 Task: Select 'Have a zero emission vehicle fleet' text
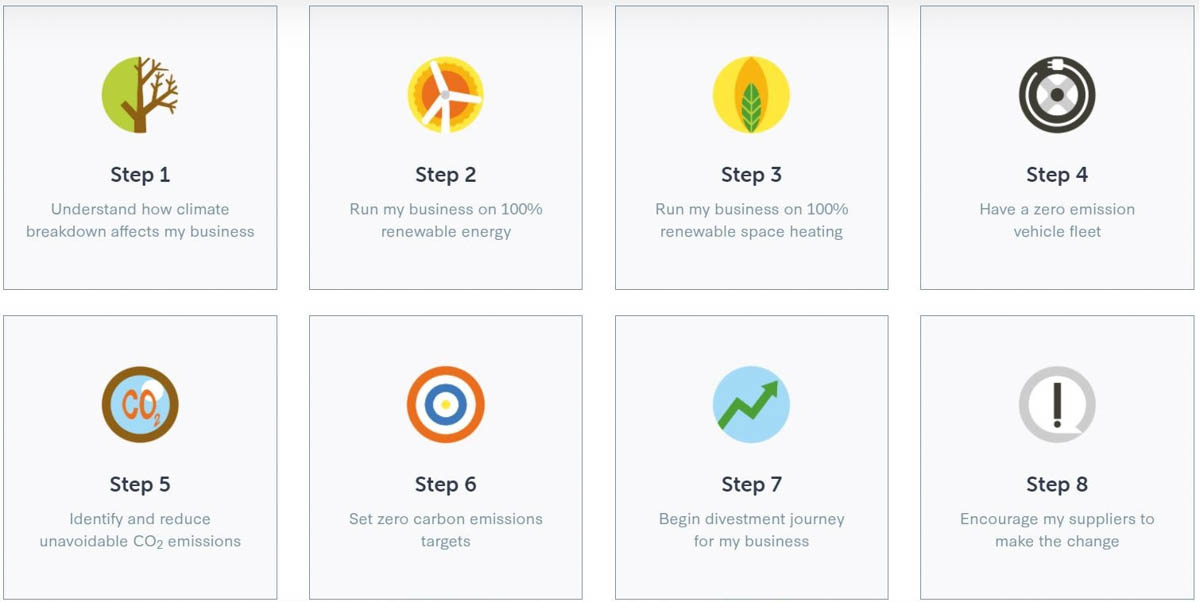point(1057,220)
